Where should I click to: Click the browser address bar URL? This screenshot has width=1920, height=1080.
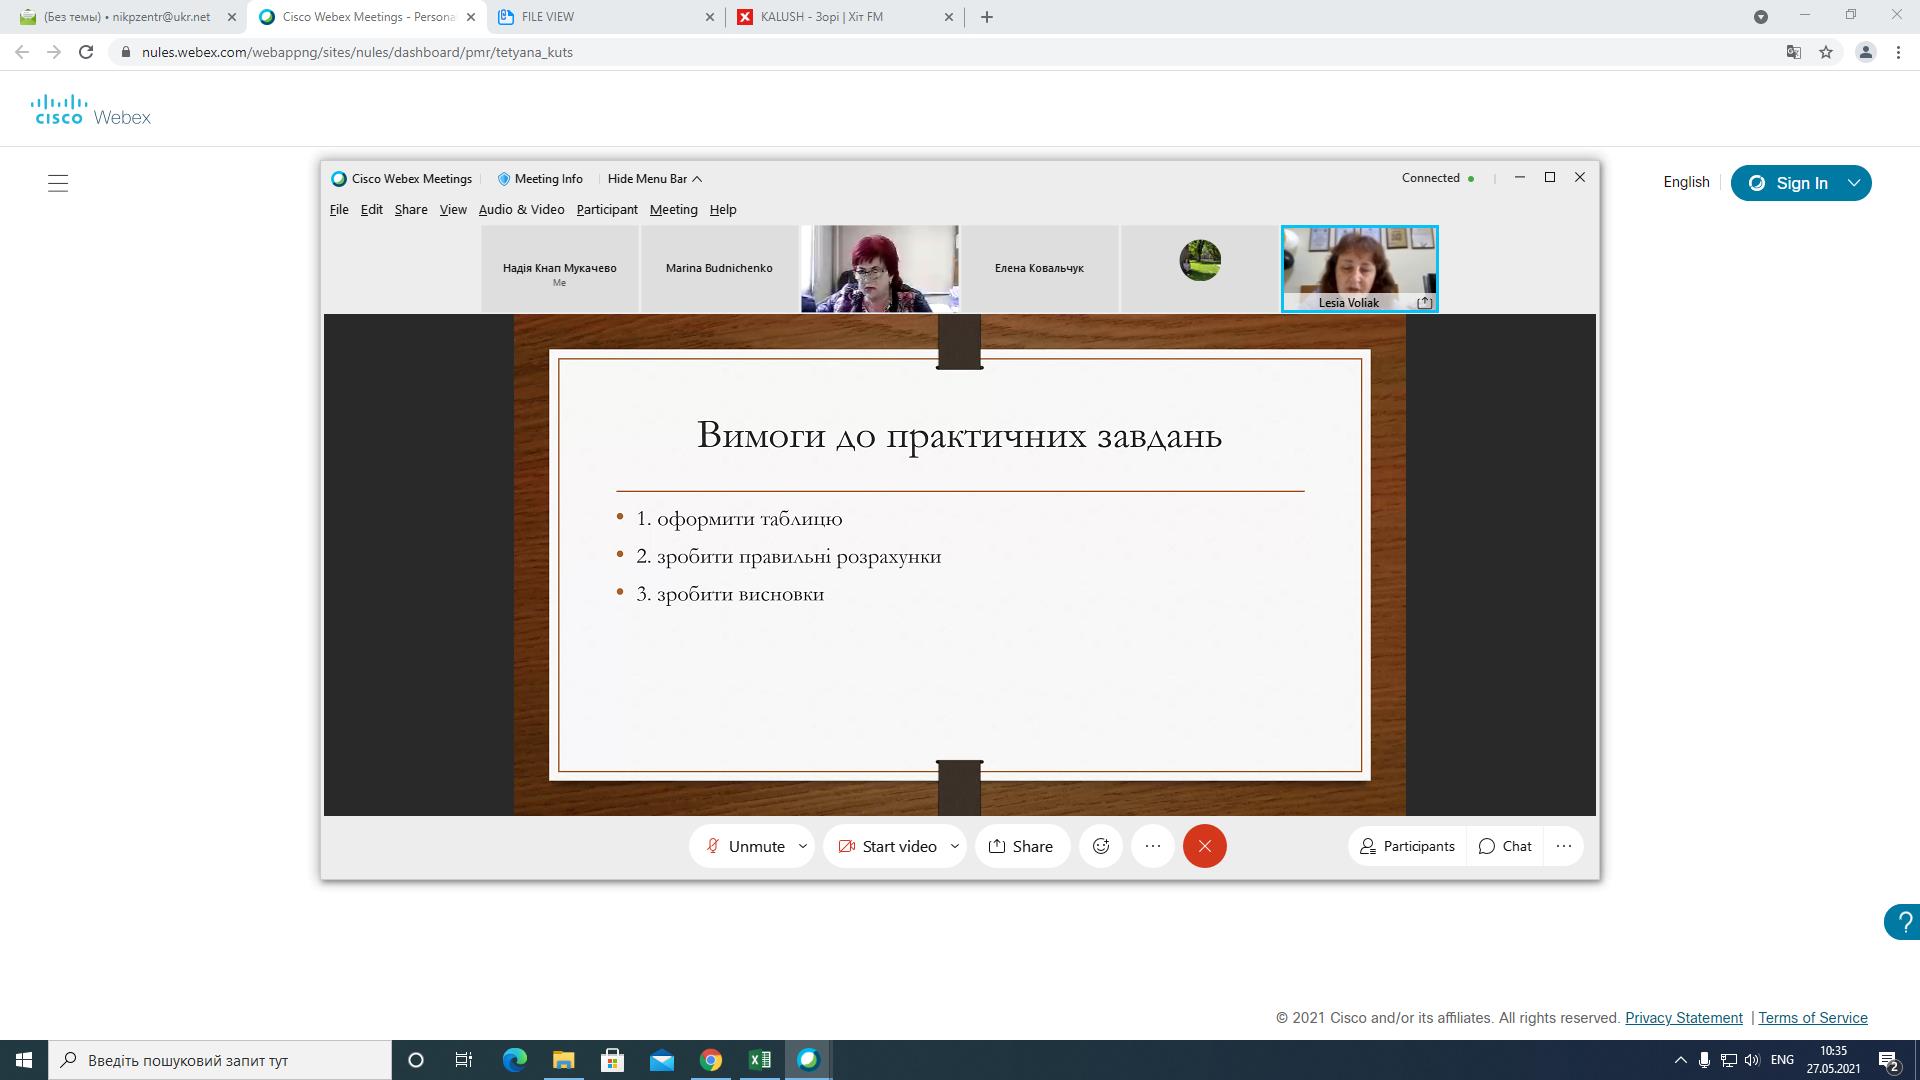(357, 52)
